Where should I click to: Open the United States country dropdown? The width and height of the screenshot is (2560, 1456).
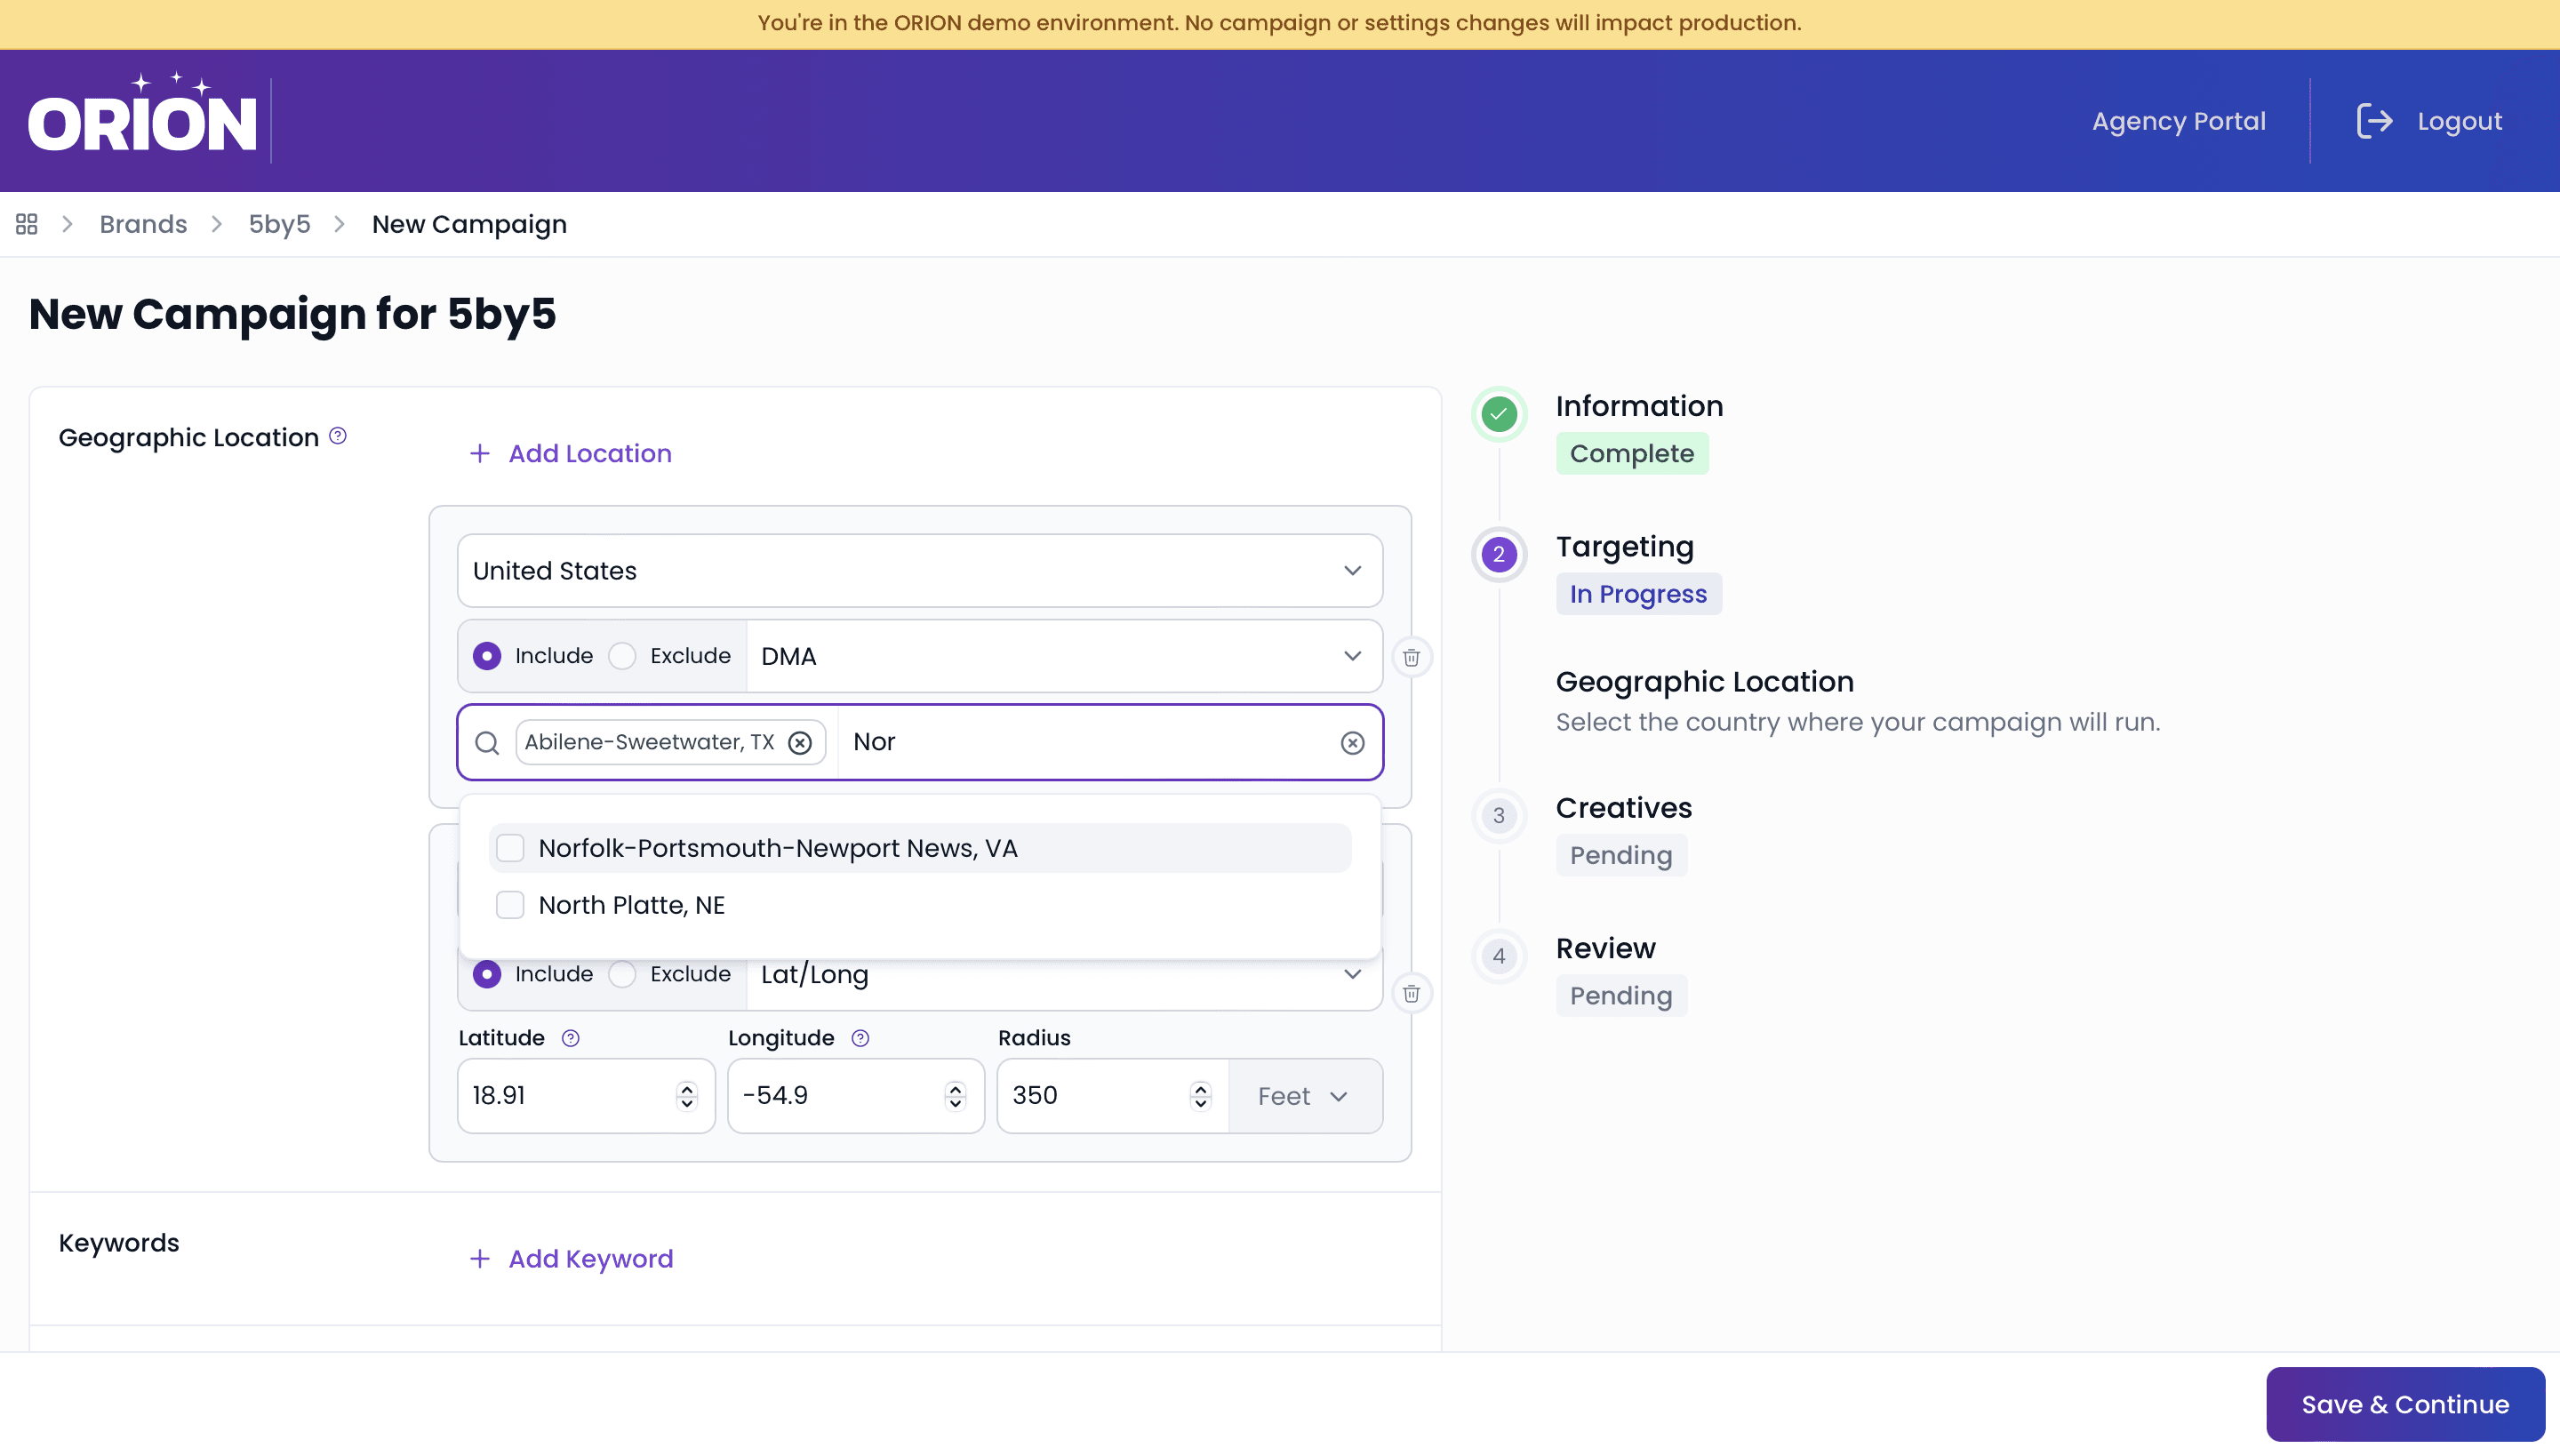click(x=919, y=570)
